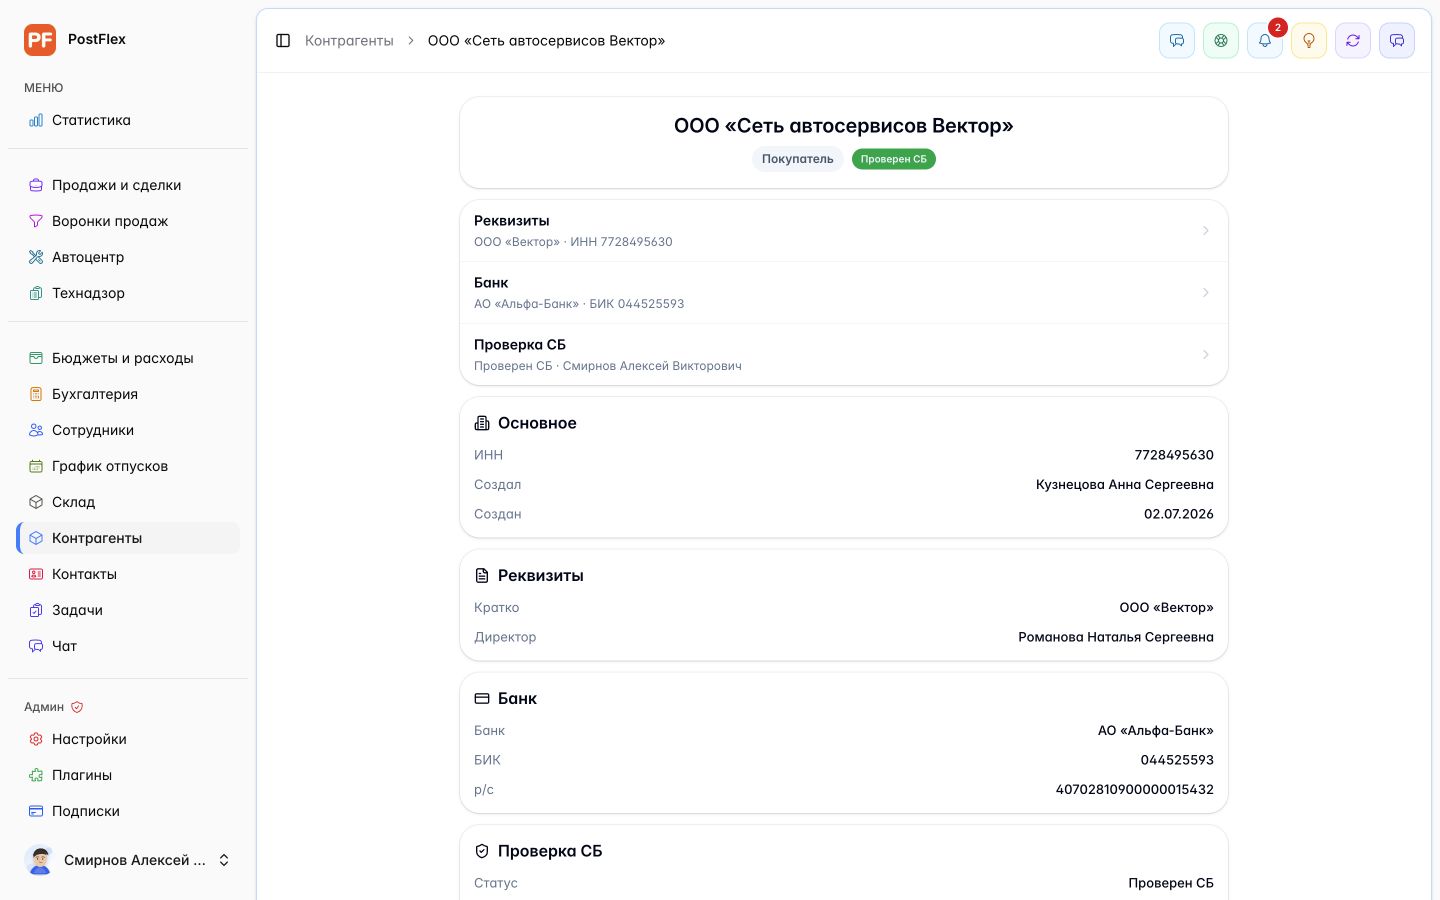Screen dimensions: 1440x900
Task: Click creator name Кузнецова Анна Сергеевна
Action: [1125, 485]
